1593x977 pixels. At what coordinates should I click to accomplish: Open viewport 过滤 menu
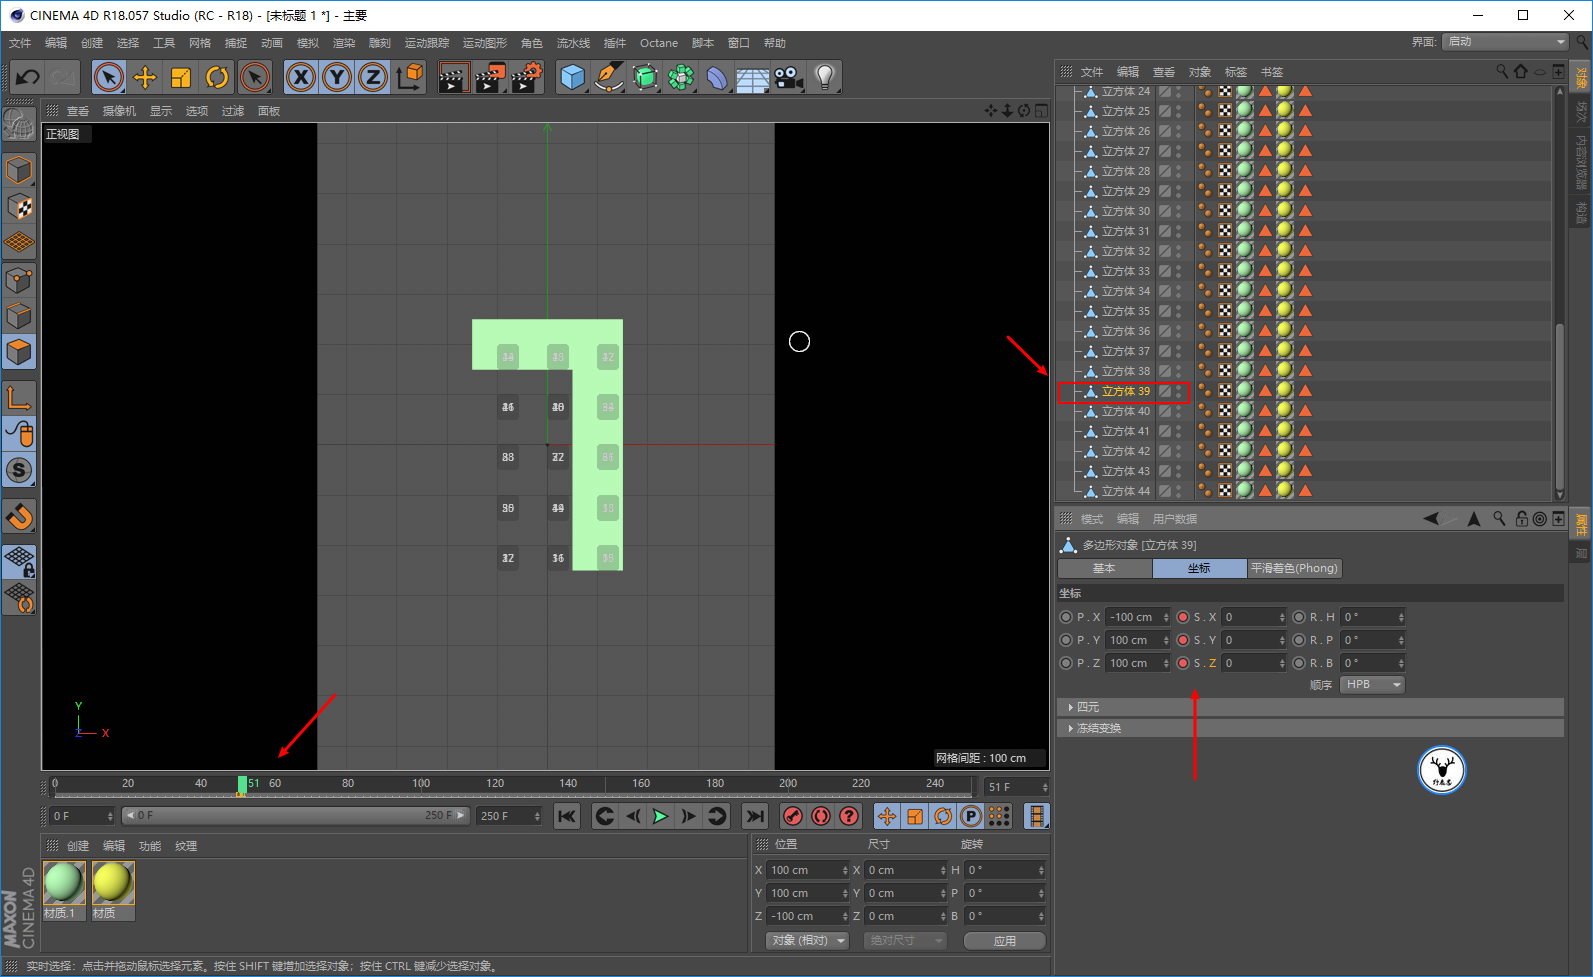click(x=233, y=111)
